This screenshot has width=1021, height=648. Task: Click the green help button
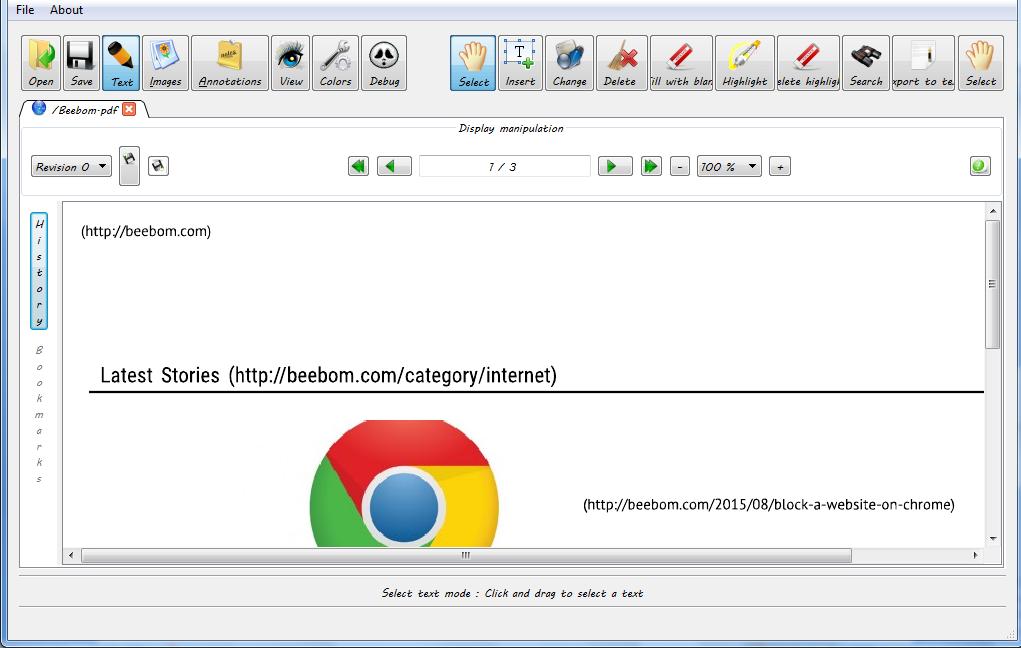(979, 165)
